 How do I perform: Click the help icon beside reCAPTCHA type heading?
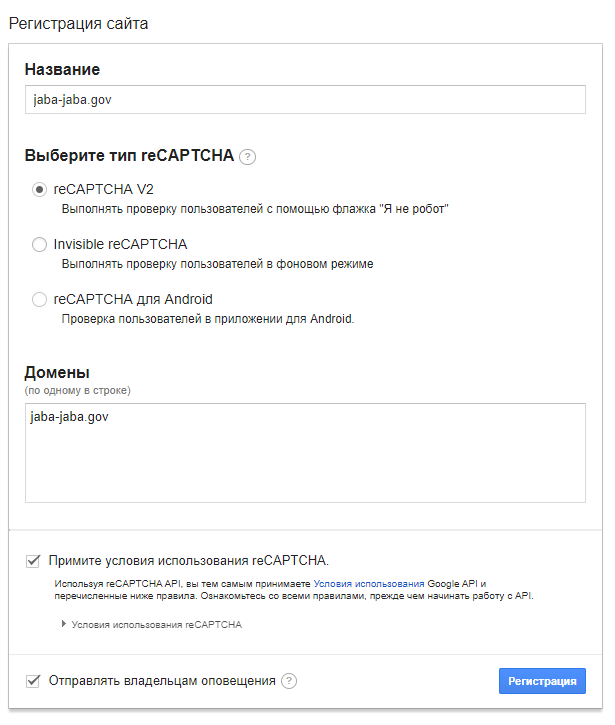tap(247, 157)
